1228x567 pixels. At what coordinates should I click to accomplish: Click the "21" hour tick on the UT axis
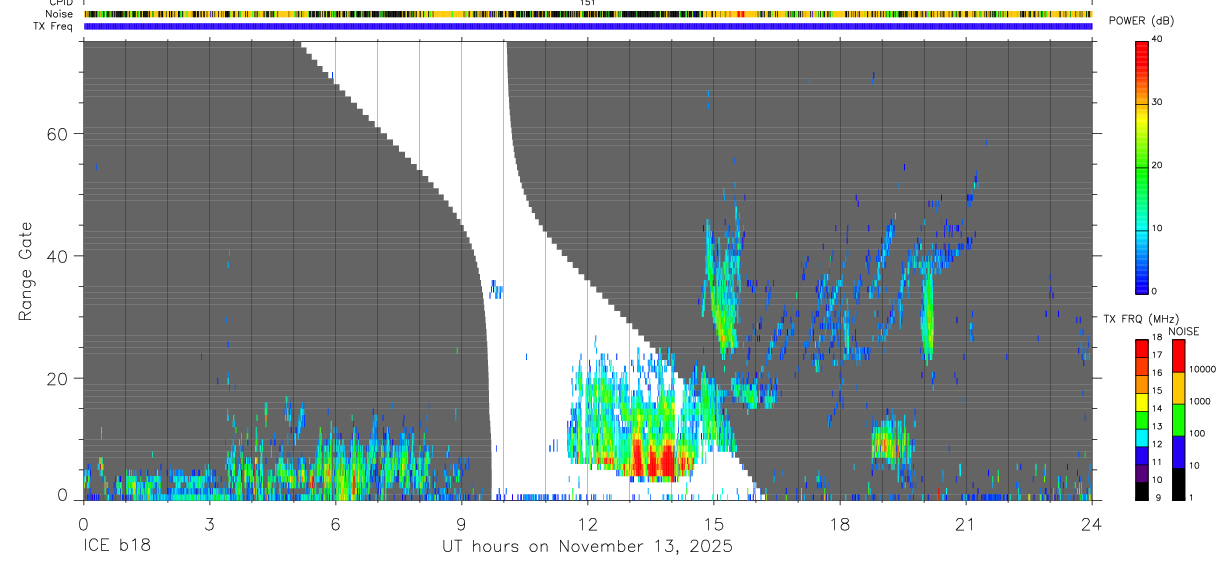[966, 523]
